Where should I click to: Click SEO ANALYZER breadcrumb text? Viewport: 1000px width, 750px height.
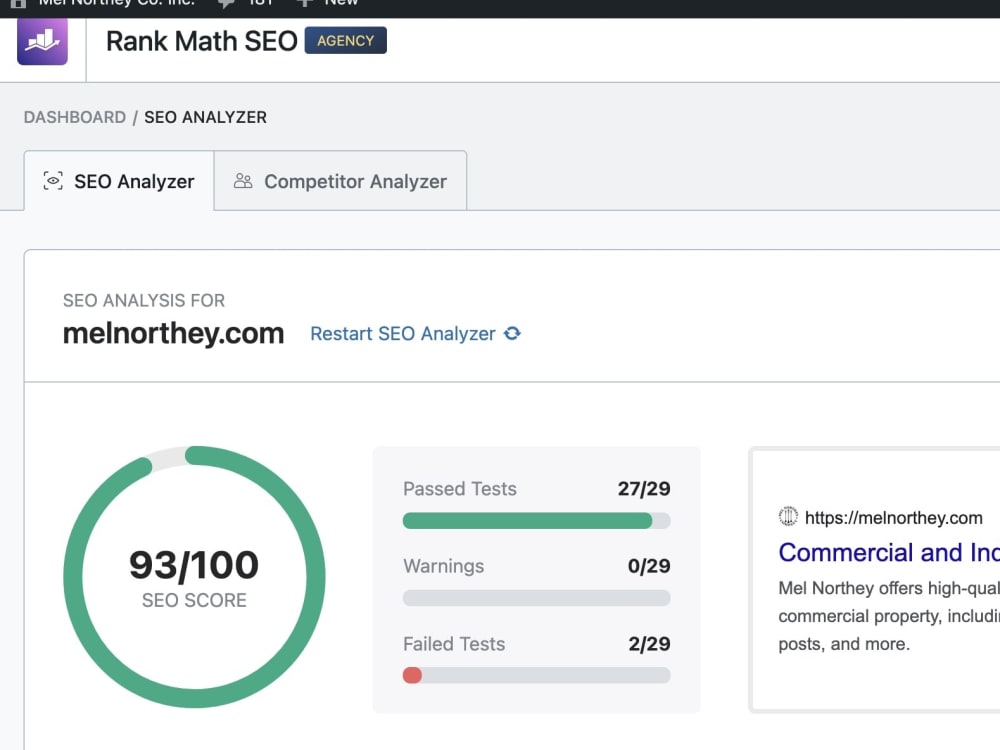point(205,117)
